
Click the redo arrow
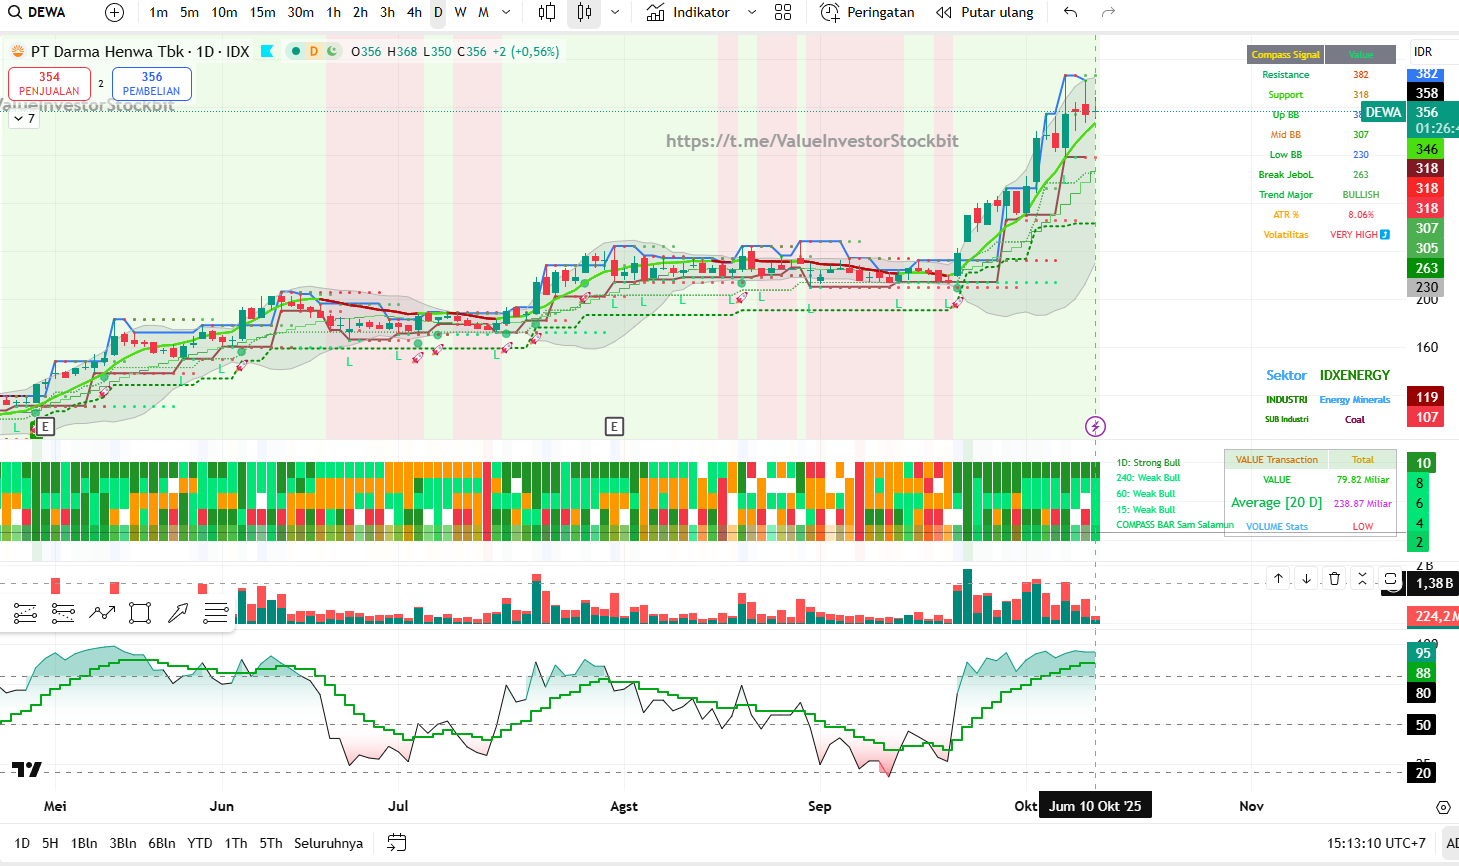click(1108, 12)
